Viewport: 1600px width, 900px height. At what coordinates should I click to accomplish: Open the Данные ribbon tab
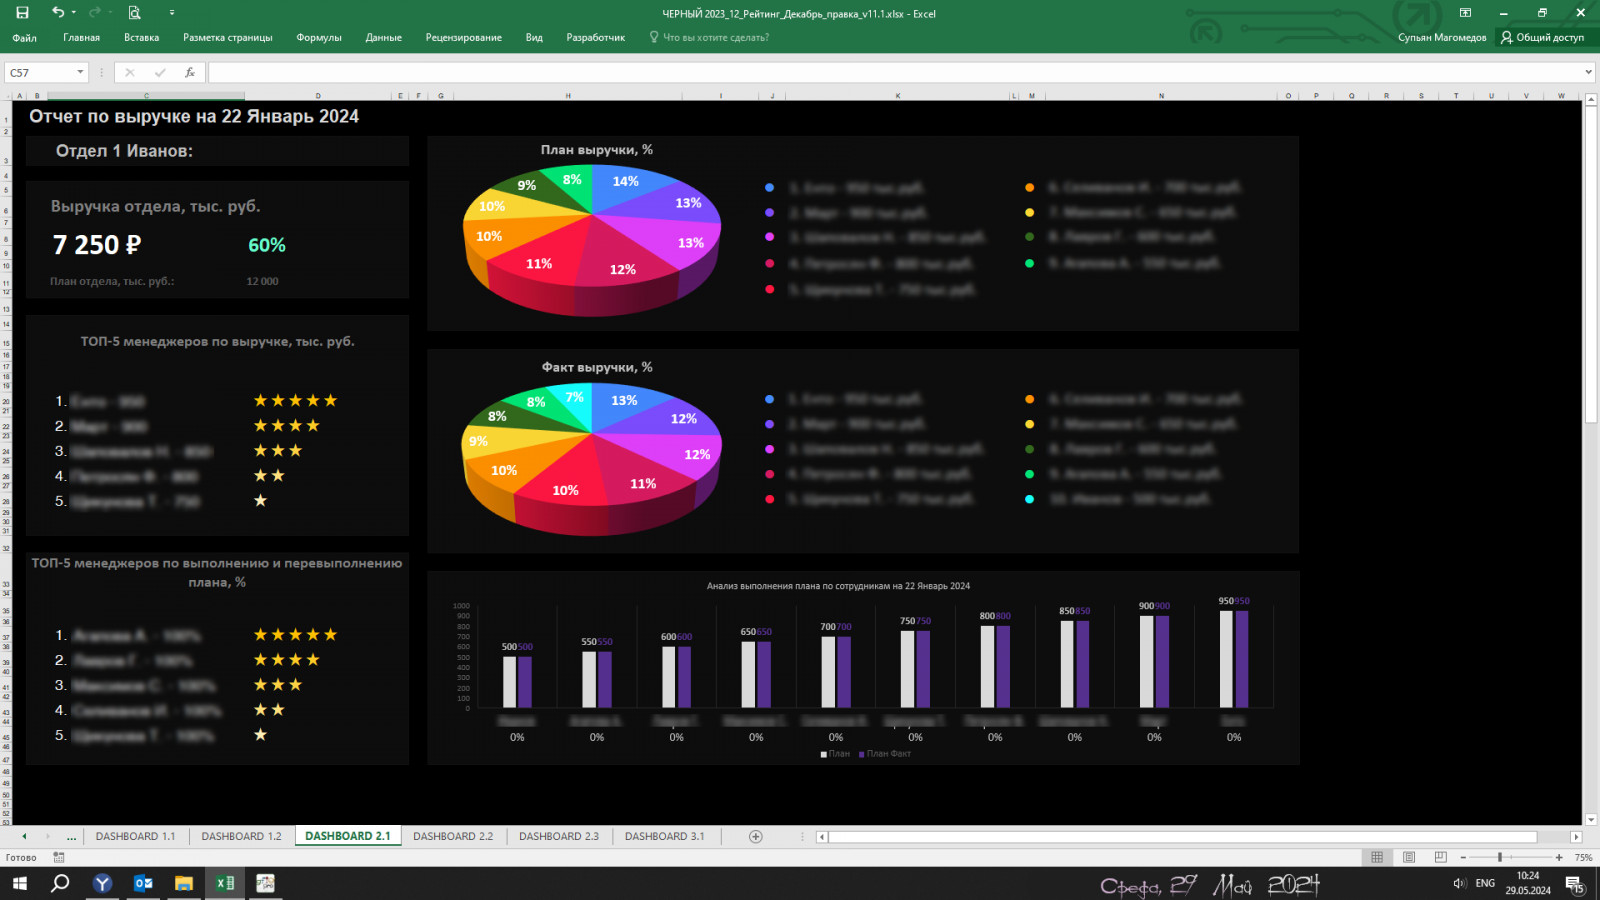384,38
